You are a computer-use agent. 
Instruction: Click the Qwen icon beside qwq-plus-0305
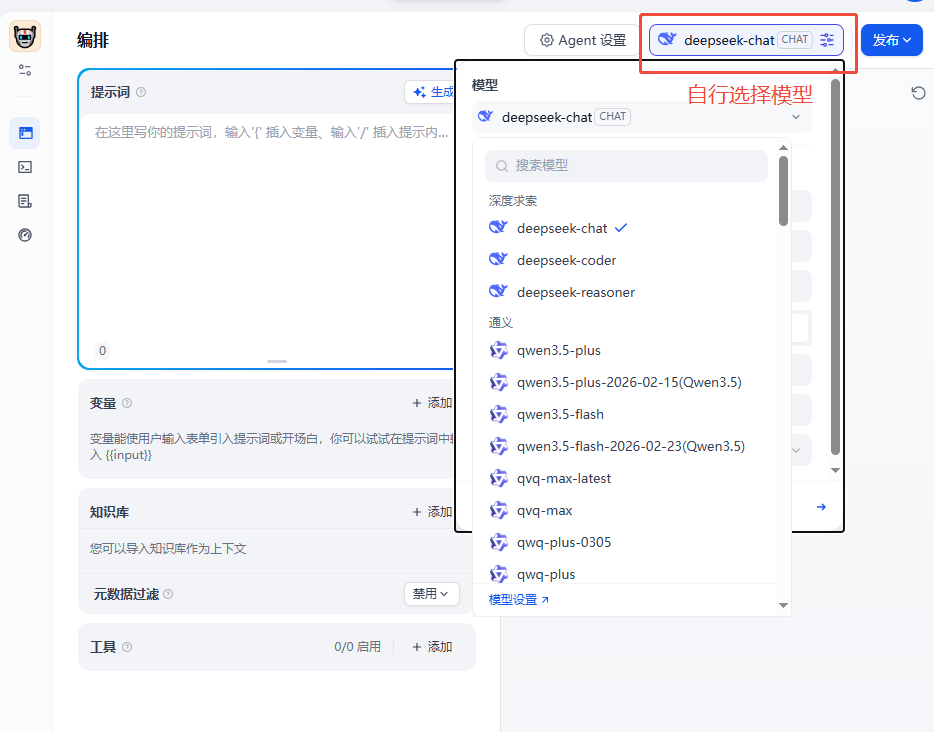[x=499, y=543]
